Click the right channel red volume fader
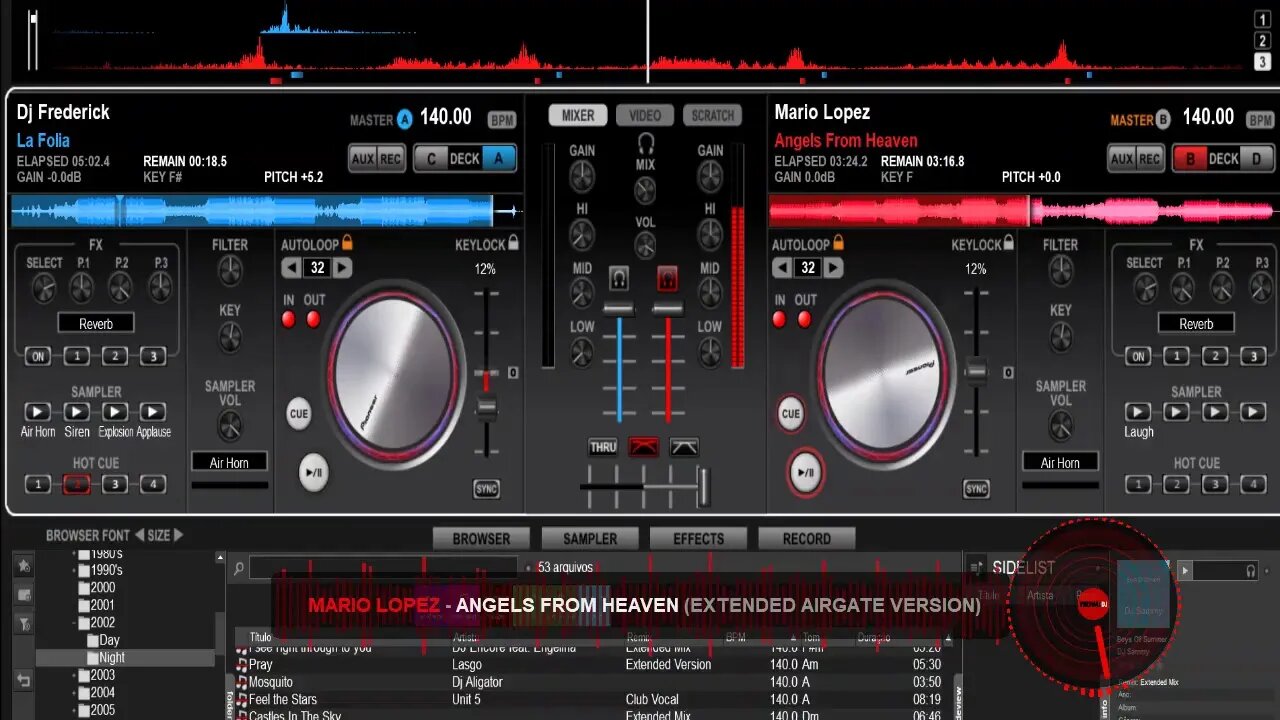 (667, 308)
